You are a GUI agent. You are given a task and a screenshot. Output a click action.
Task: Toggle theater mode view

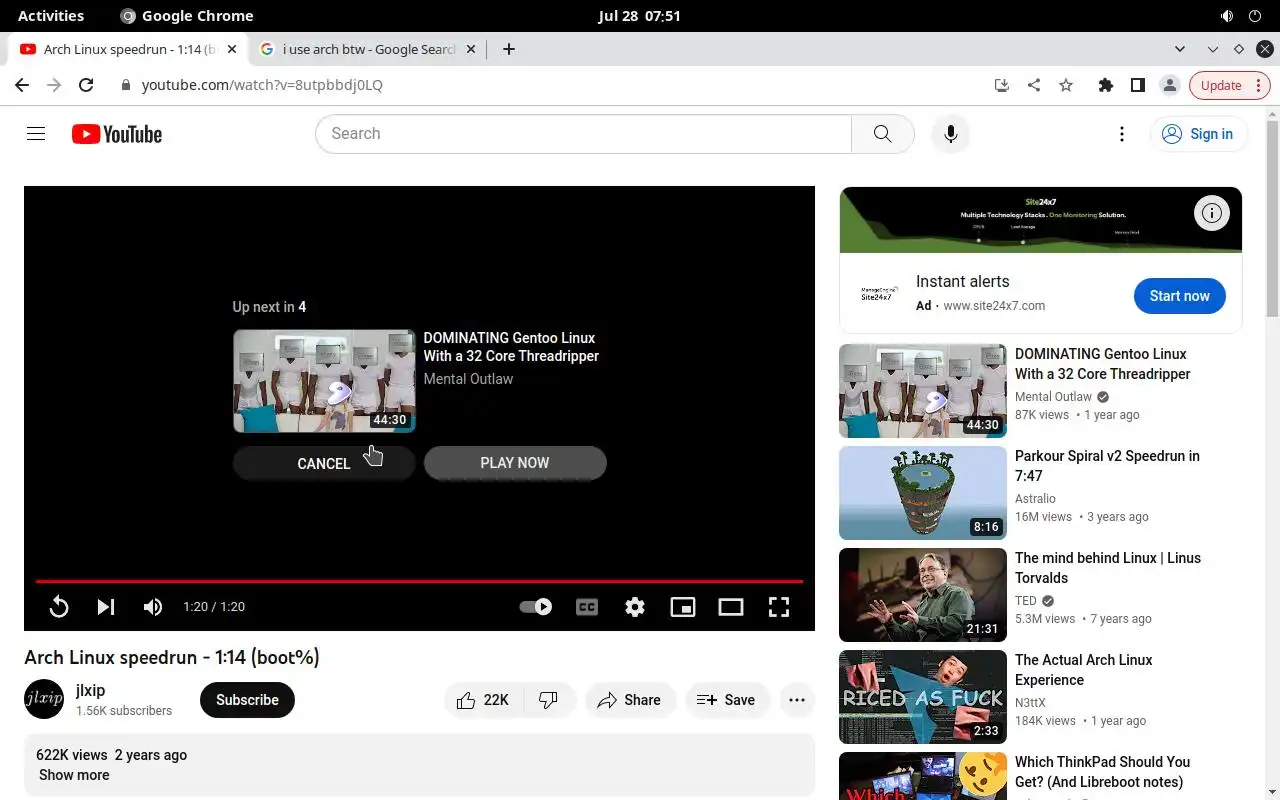[731, 606]
